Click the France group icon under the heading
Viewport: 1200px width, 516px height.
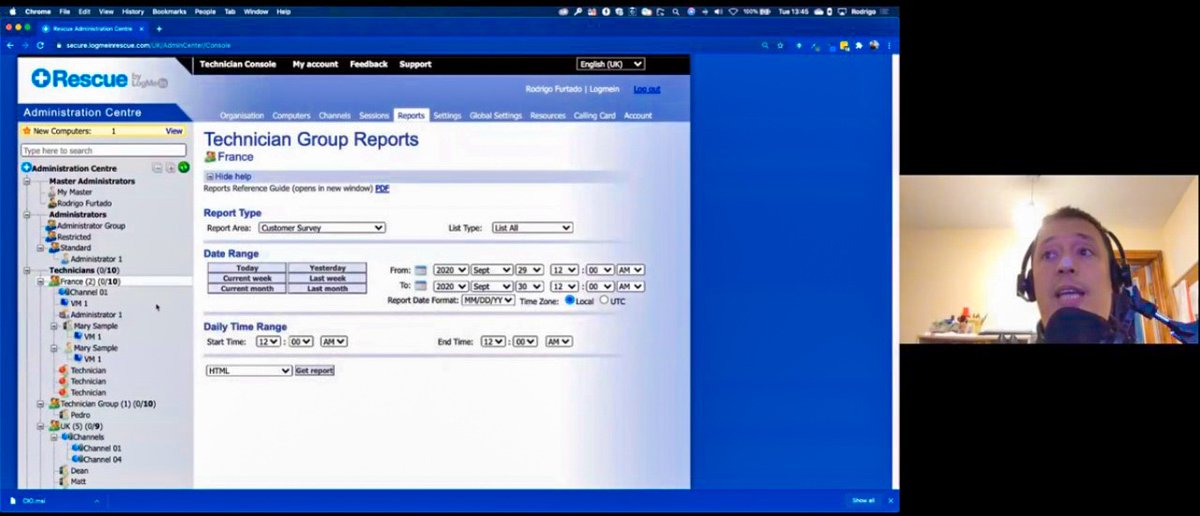point(210,157)
